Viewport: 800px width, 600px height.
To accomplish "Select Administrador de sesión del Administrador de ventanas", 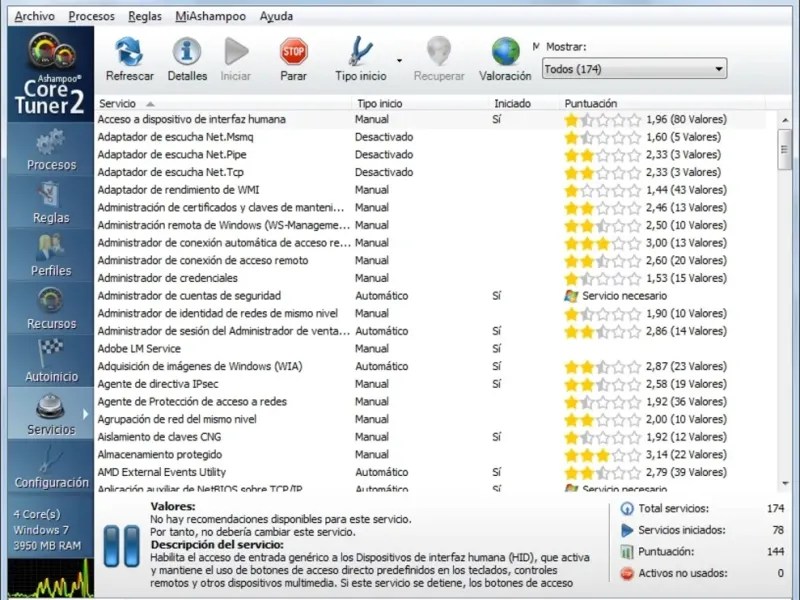I will click(431, 331).
